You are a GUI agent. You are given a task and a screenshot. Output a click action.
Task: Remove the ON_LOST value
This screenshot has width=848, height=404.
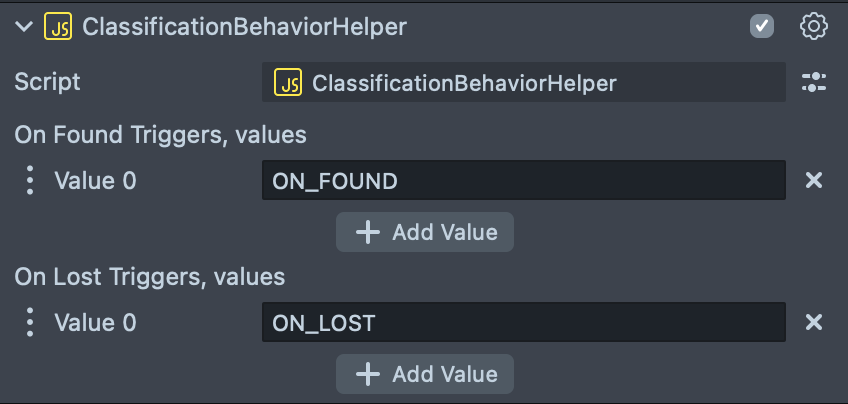[x=814, y=323]
